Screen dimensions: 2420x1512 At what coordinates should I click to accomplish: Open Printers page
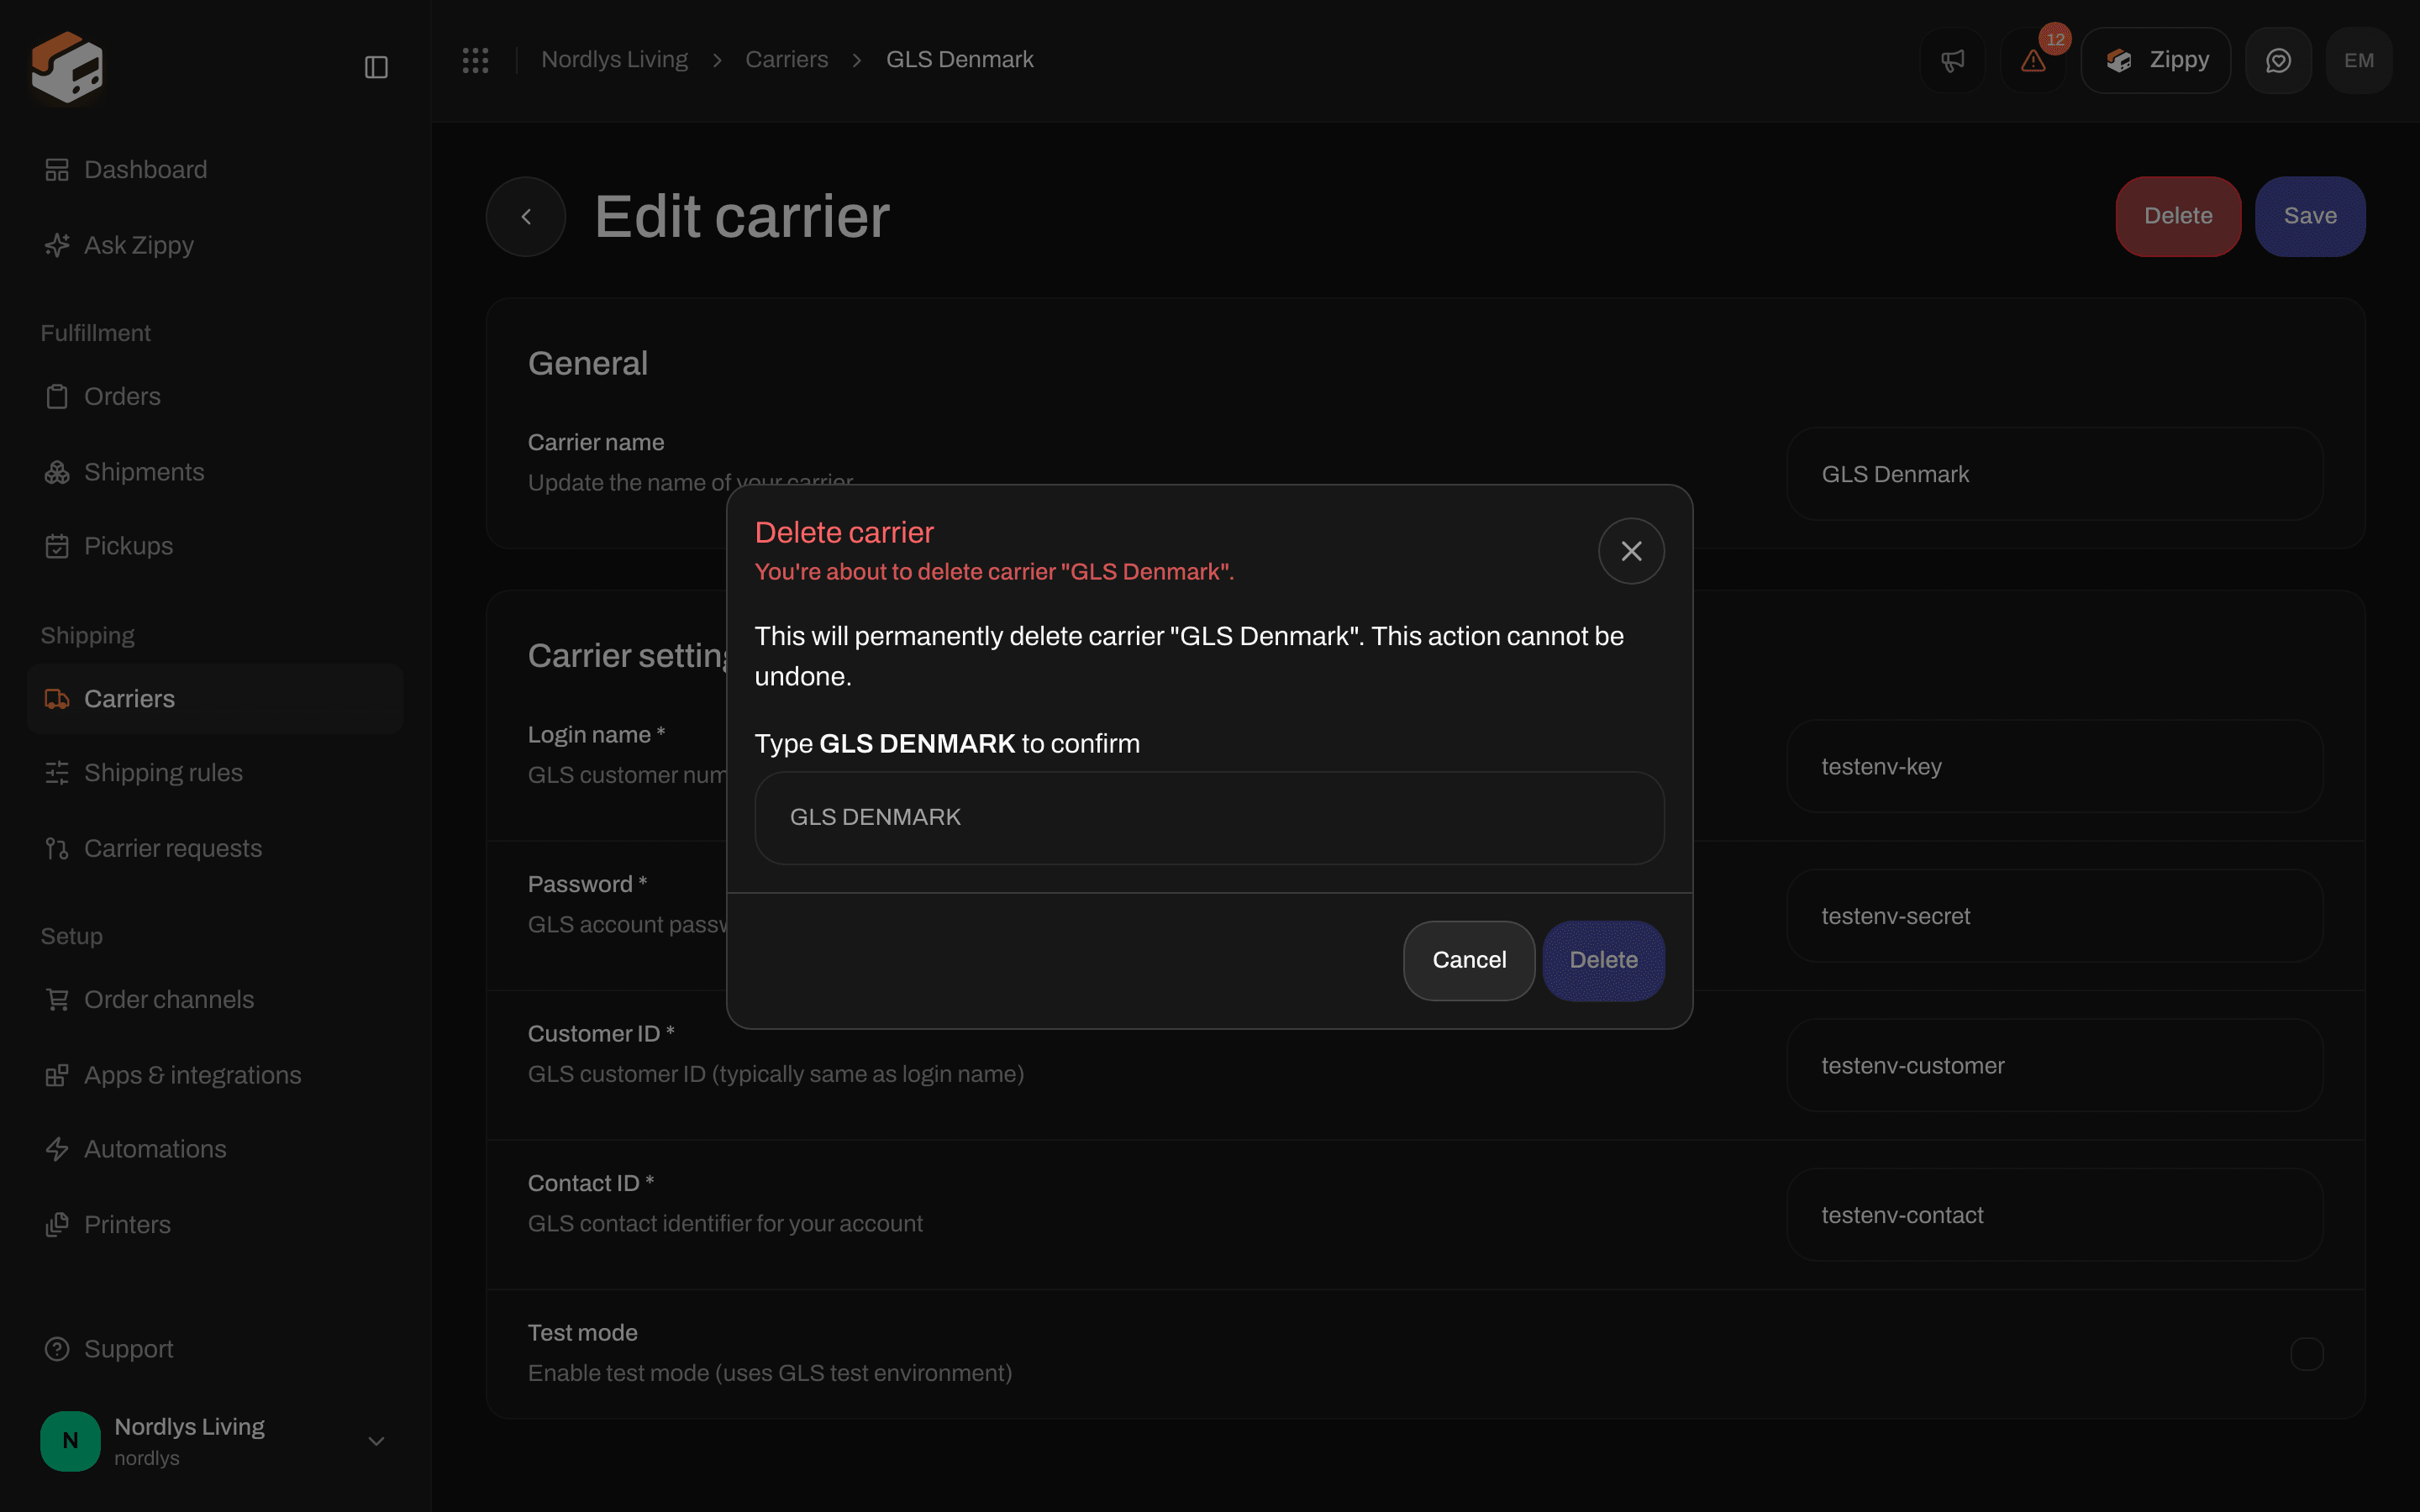(215, 1225)
